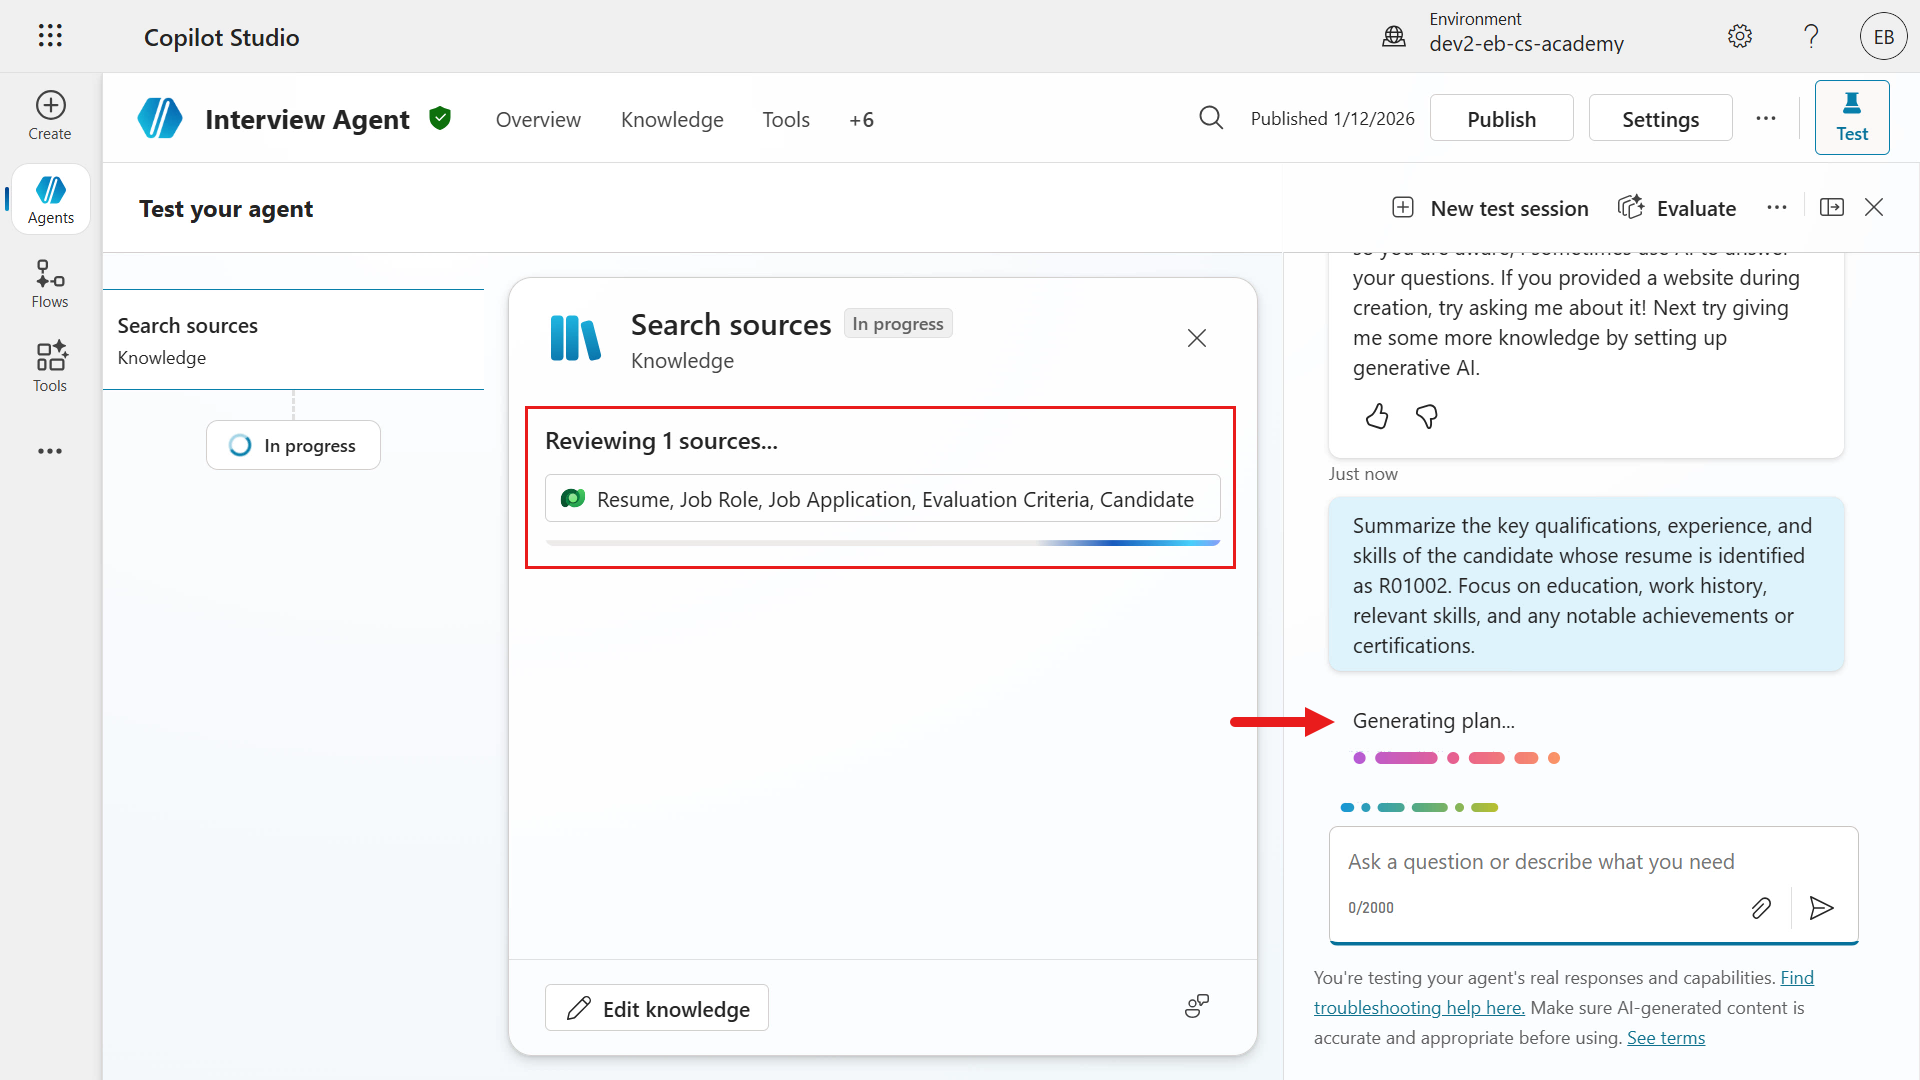Click the thumbs up feedback icon
This screenshot has width=1920, height=1080.
[x=1377, y=416]
